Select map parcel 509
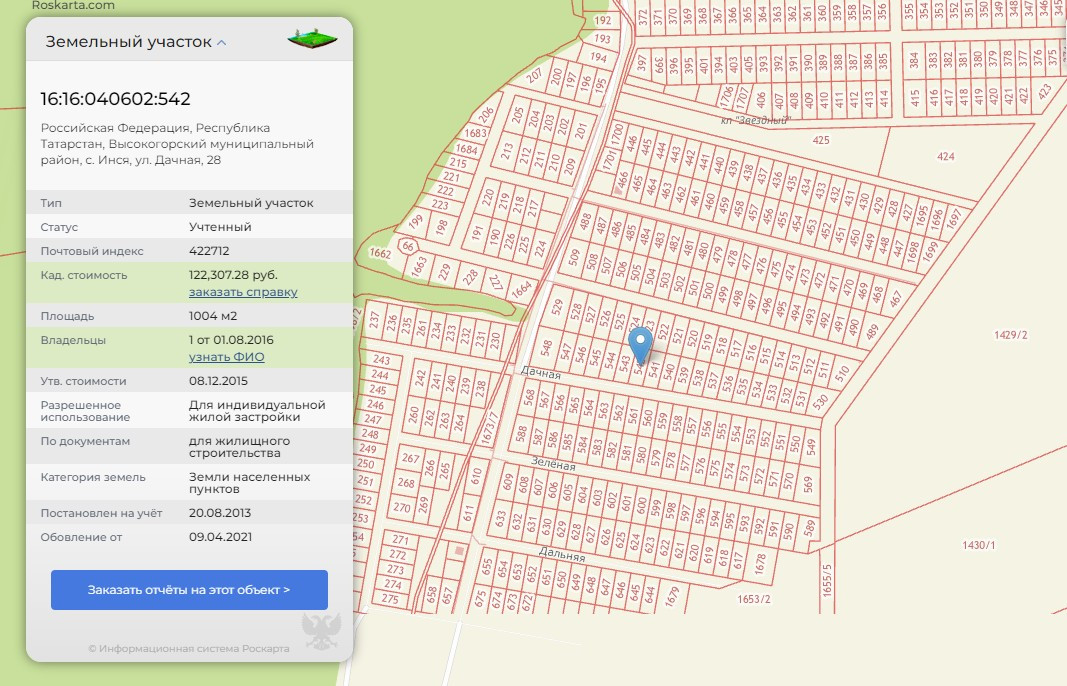This screenshot has width=1067, height=686. coord(574,257)
